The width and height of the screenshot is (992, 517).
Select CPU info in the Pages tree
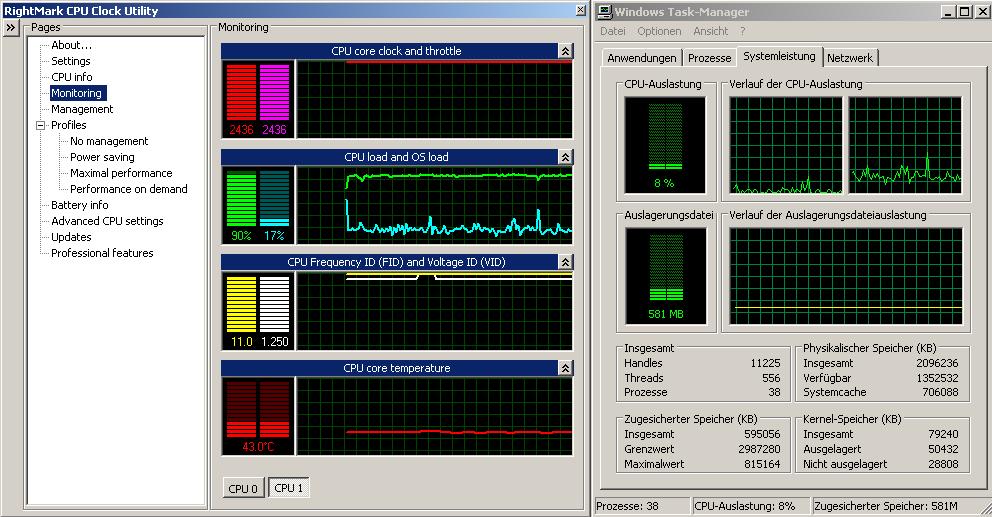pos(71,77)
